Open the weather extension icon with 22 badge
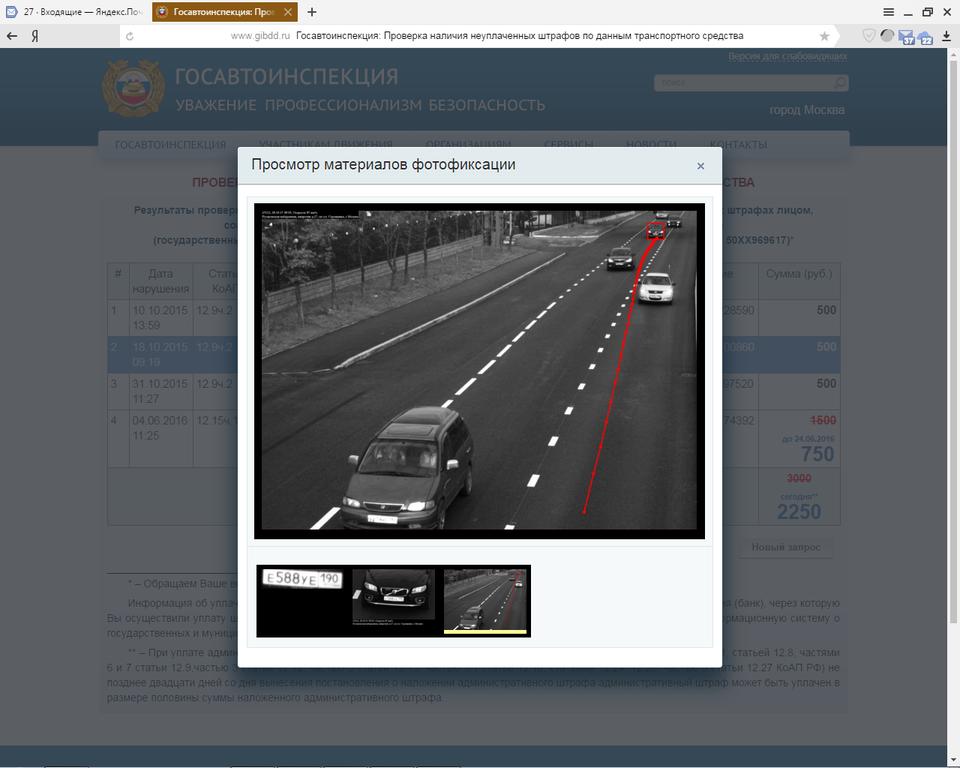This screenshot has width=960, height=768. coord(925,37)
